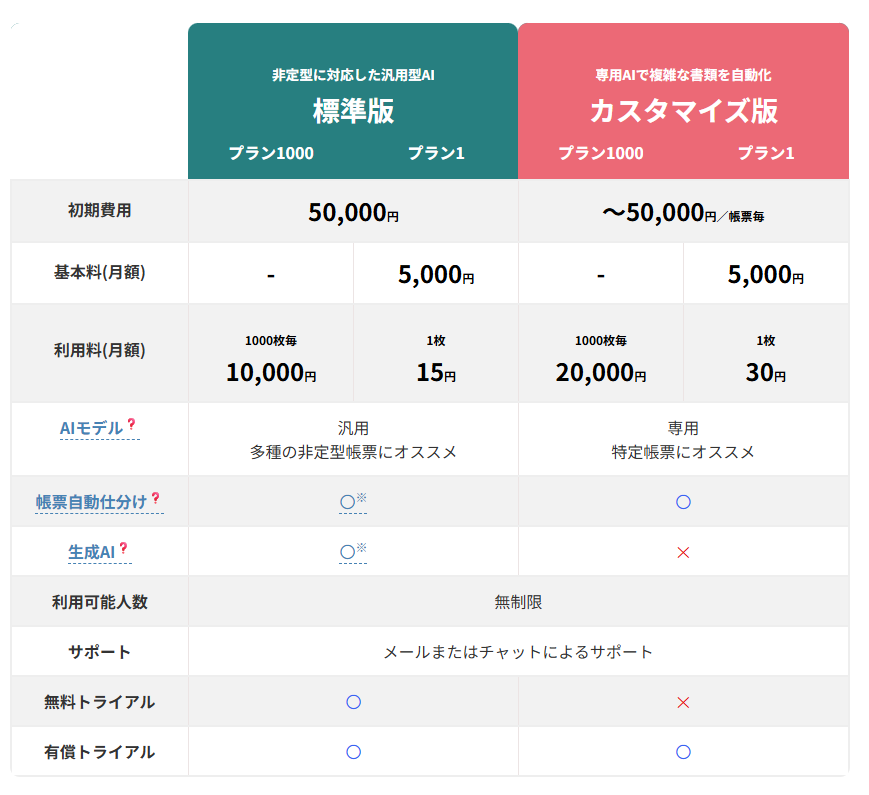Click the メールまたはチャットによるサポート text
This screenshot has height=795, width=869.
(x=518, y=652)
